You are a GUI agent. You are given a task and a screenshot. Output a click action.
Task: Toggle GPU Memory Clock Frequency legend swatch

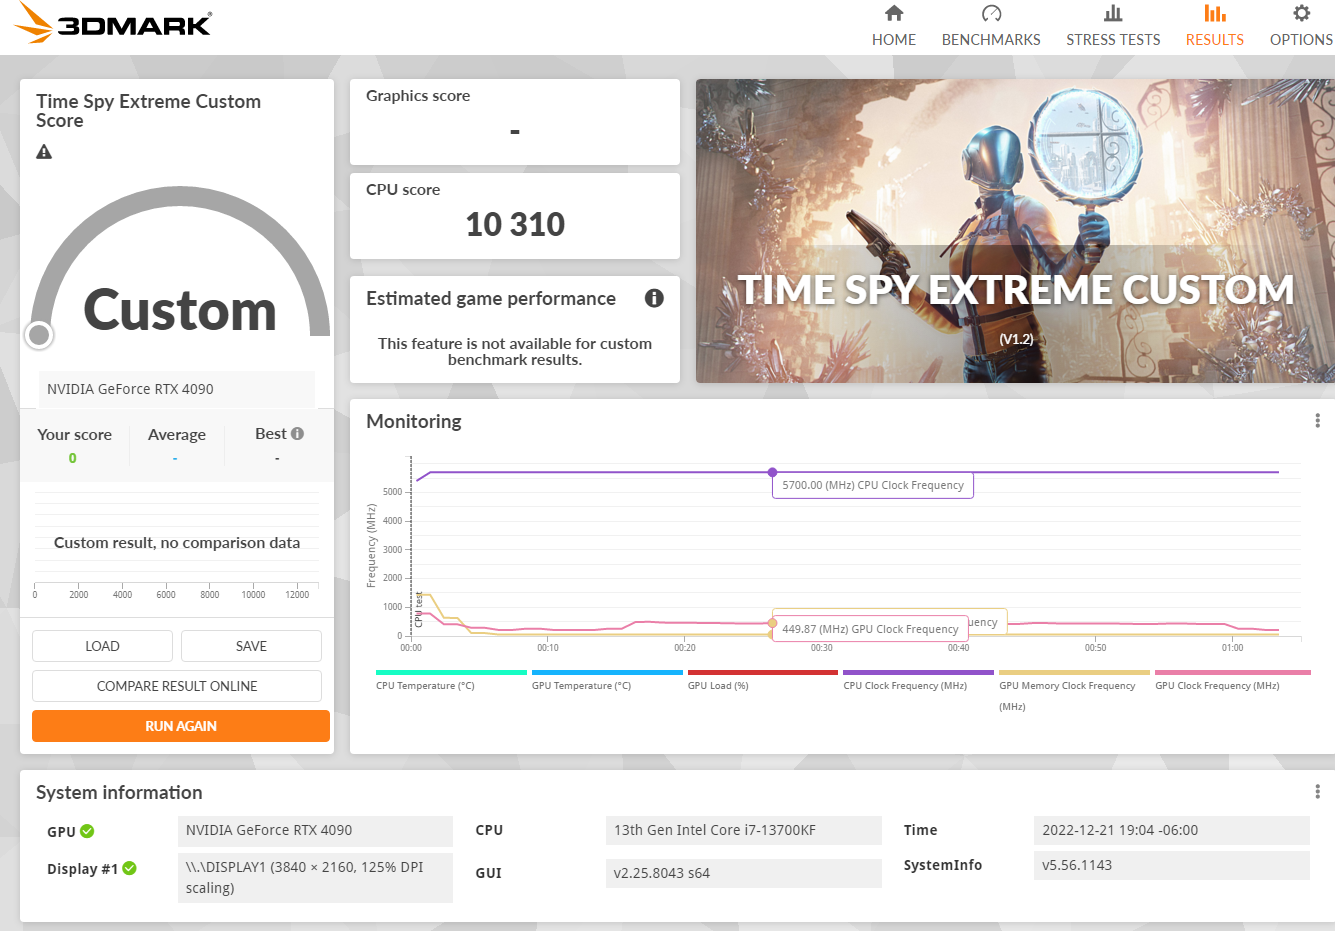[x=1074, y=673]
